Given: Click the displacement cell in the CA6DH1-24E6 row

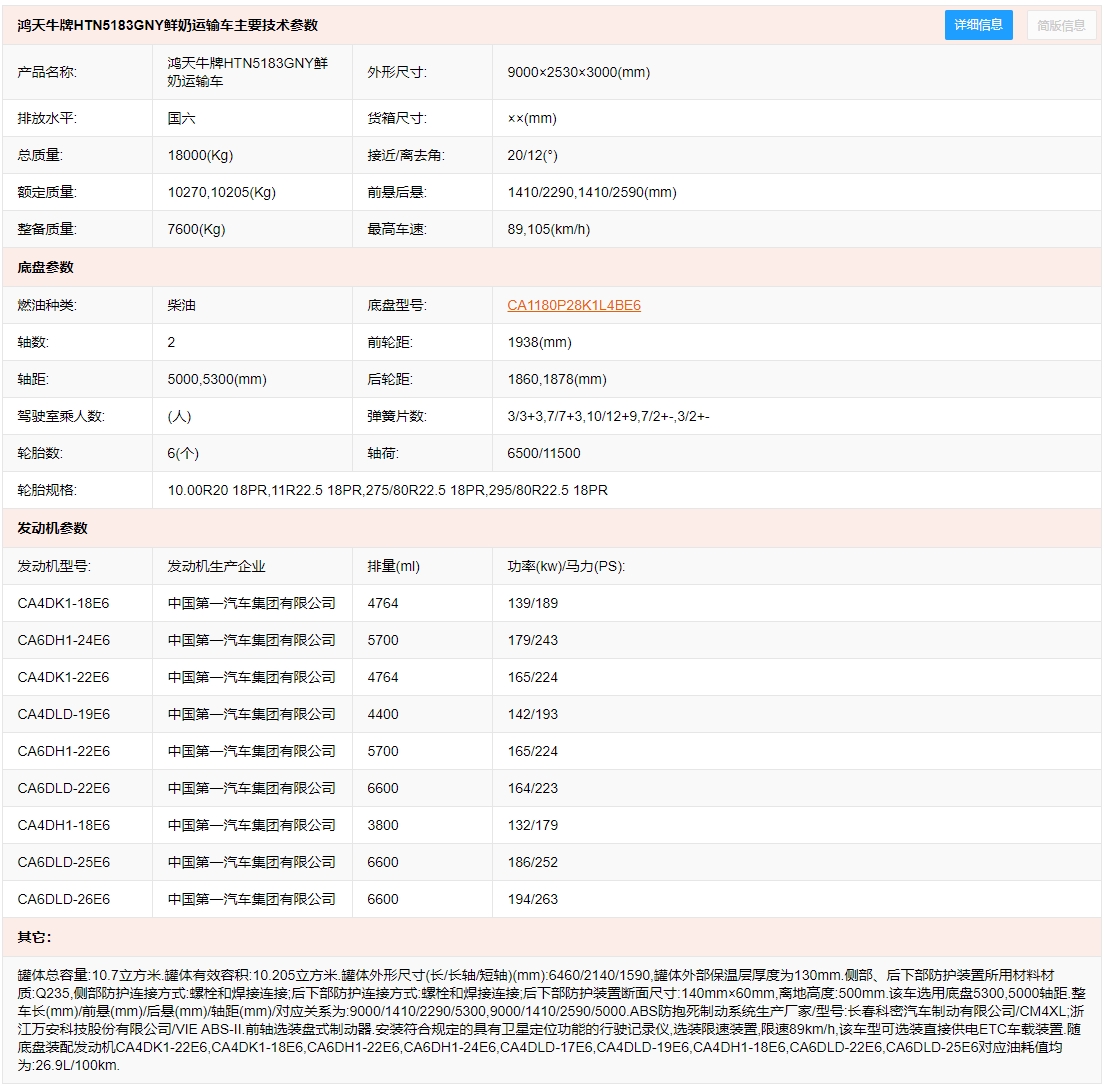Looking at the screenshot, I should pos(422,640).
